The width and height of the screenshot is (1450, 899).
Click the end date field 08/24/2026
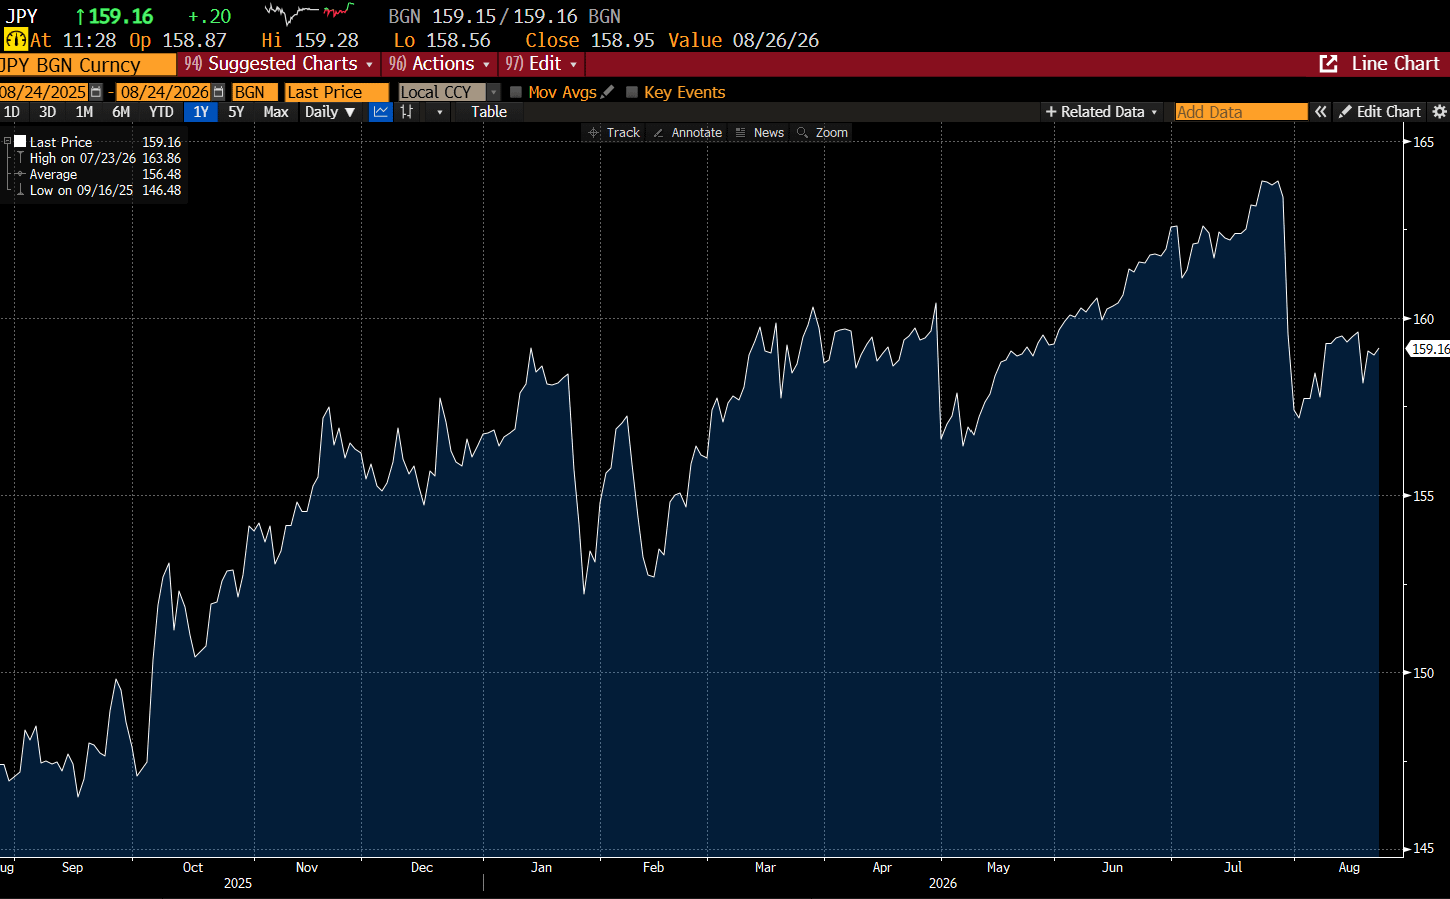click(x=165, y=92)
